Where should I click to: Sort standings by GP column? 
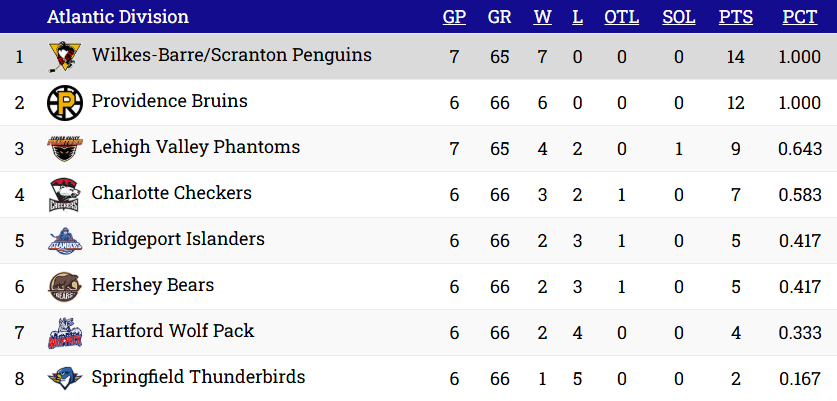tap(454, 17)
